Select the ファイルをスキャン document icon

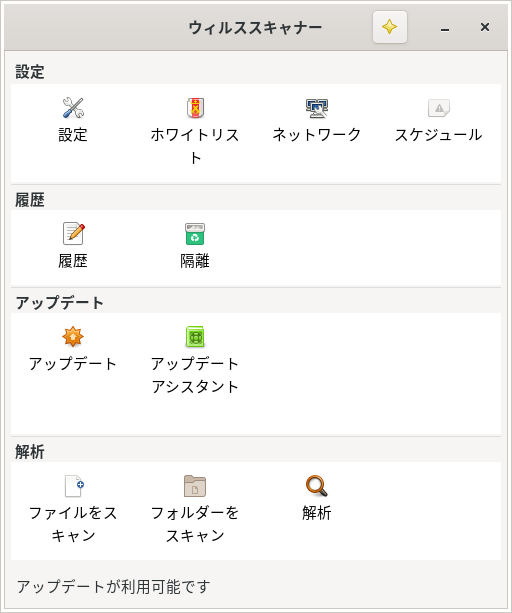click(x=74, y=486)
